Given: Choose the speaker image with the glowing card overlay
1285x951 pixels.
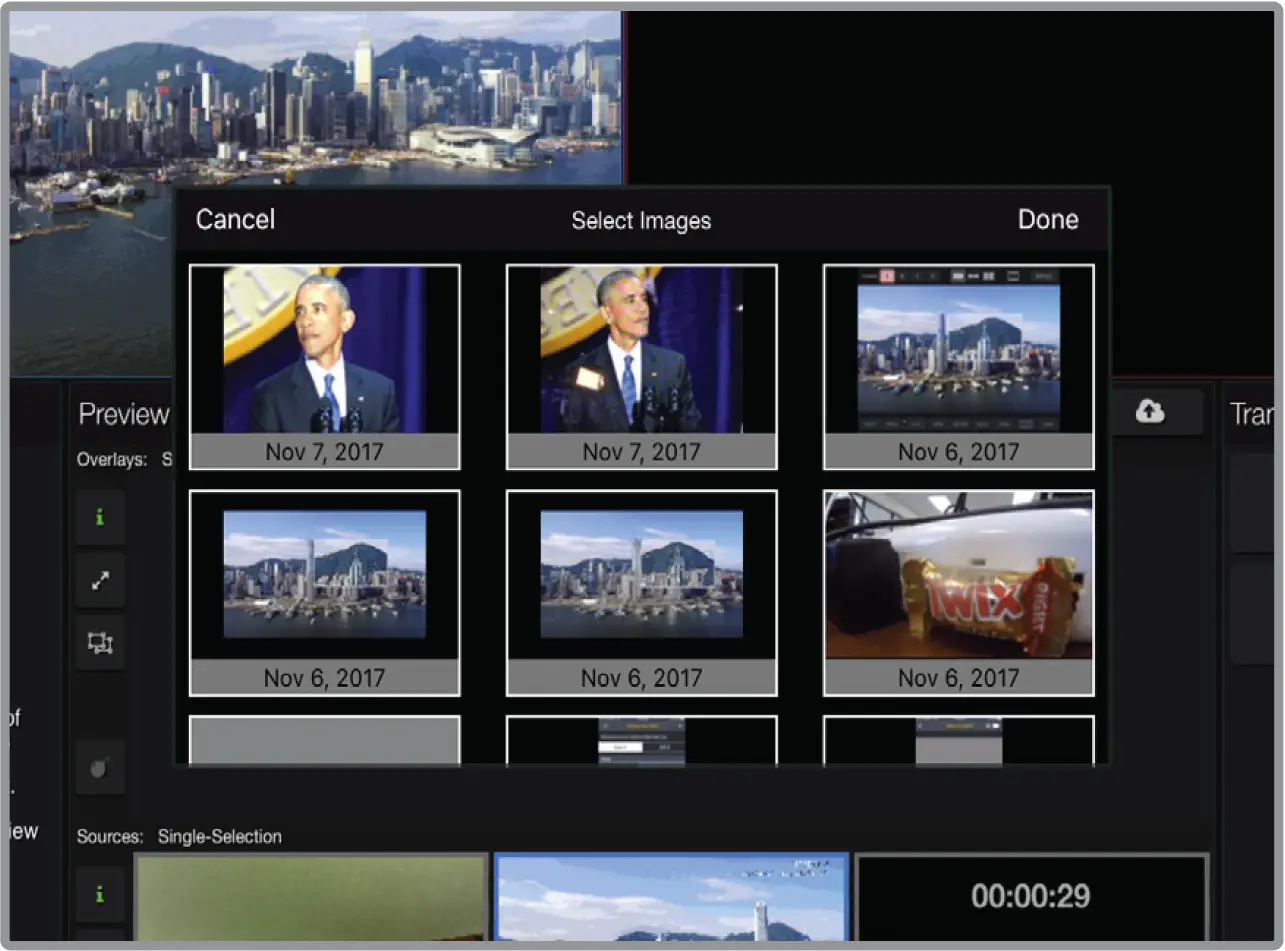Looking at the screenshot, I should click(x=641, y=367).
